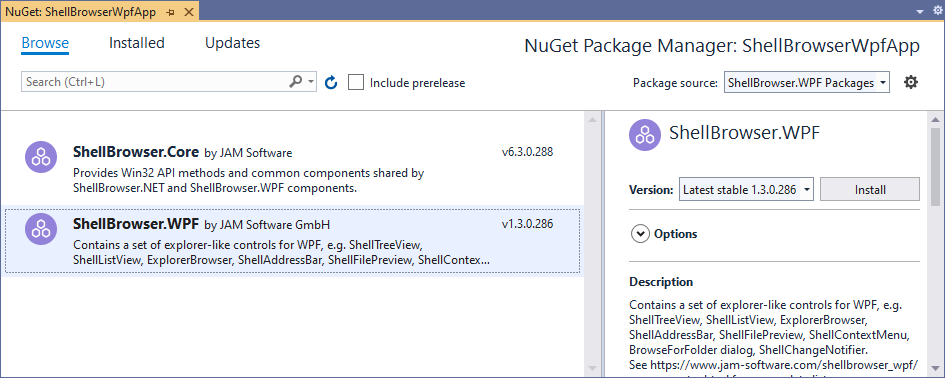The image size is (945, 378).
Task: Click details pane scrollbar up arrow
Action: pyautogui.click(x=935, y=119)
